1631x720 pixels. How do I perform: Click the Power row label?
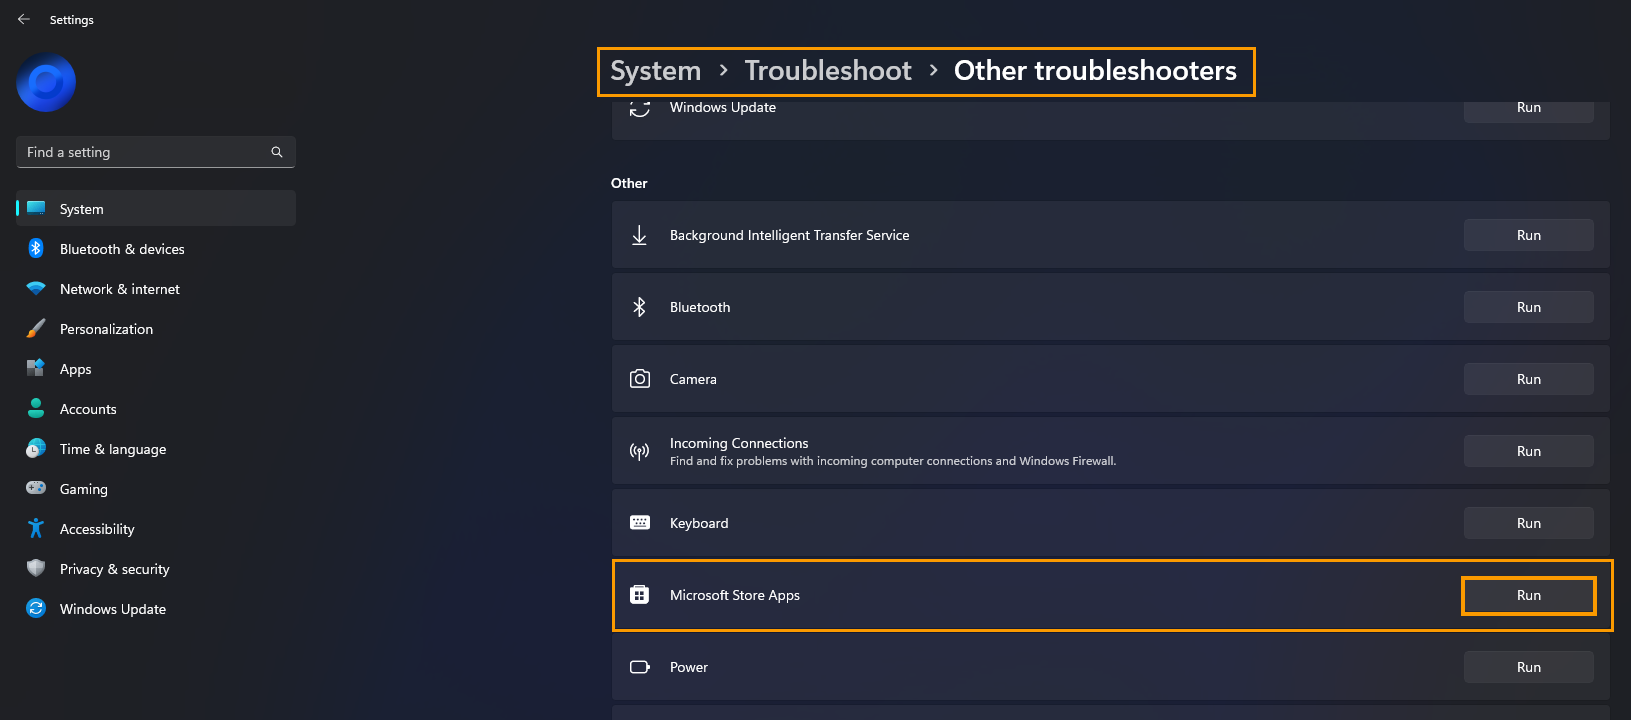[x=689, y=667]
